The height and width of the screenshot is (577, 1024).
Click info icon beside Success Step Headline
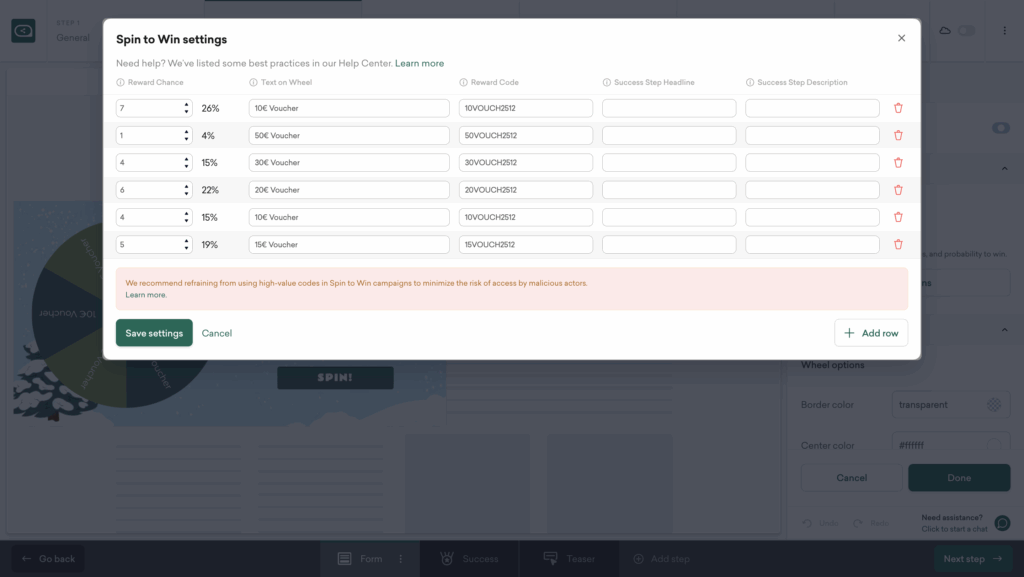(606, 83)
